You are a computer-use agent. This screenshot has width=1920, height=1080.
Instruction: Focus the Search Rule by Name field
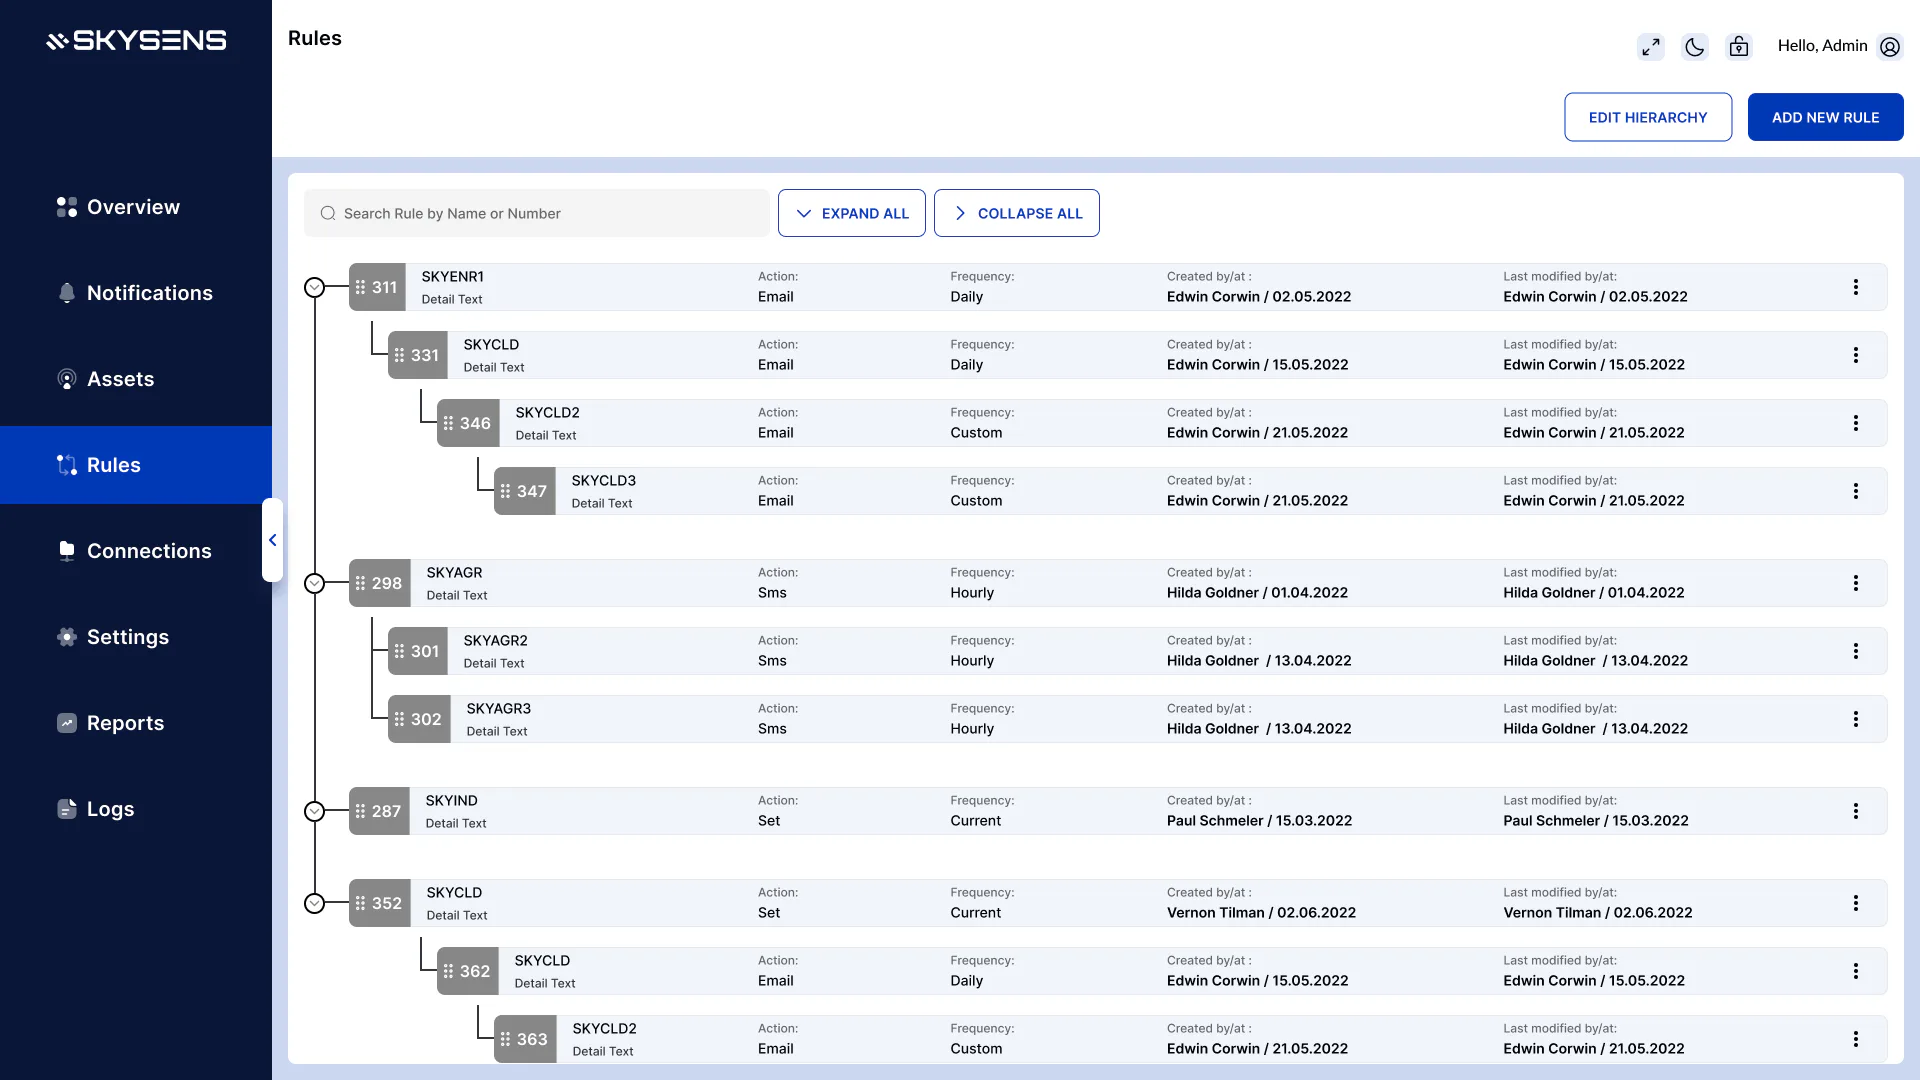coord(537,213)
